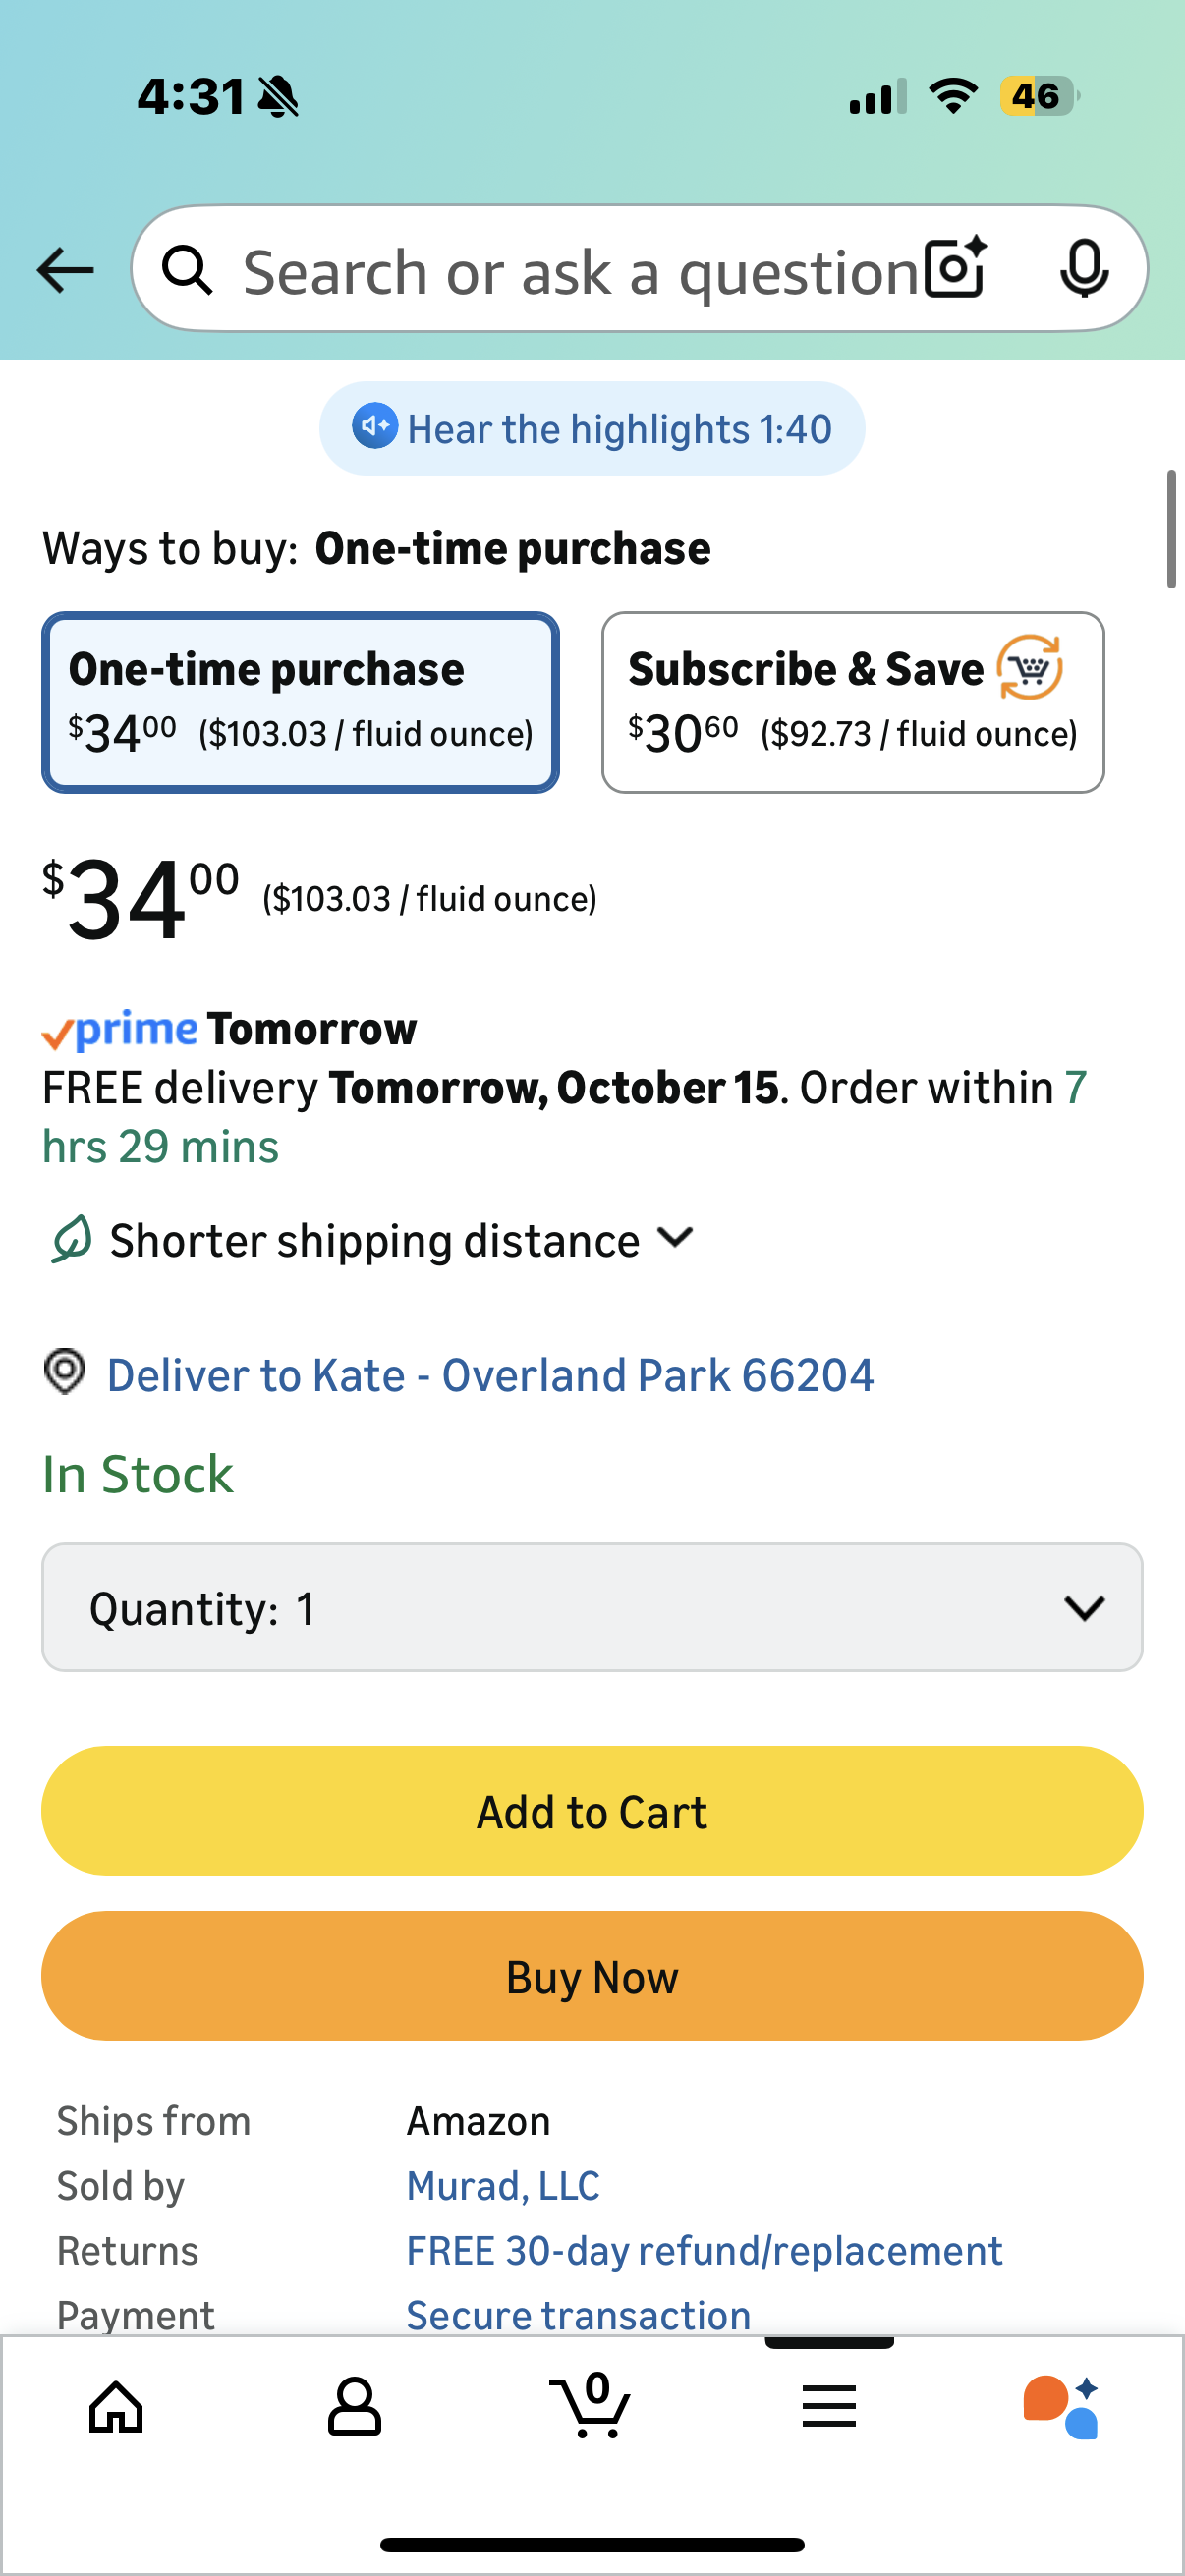Open the Secure transaction link
This screenshot has height=2576, width=1185.
[578, 2314]
